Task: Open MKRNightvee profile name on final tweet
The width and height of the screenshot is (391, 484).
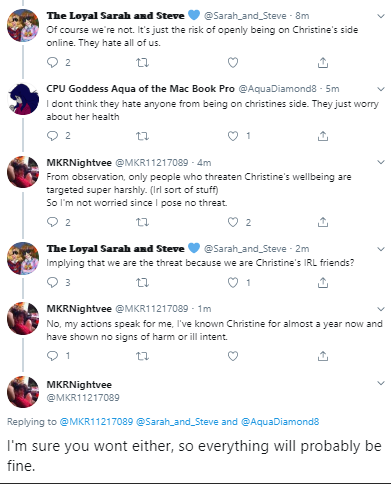Action: [79, 385]
